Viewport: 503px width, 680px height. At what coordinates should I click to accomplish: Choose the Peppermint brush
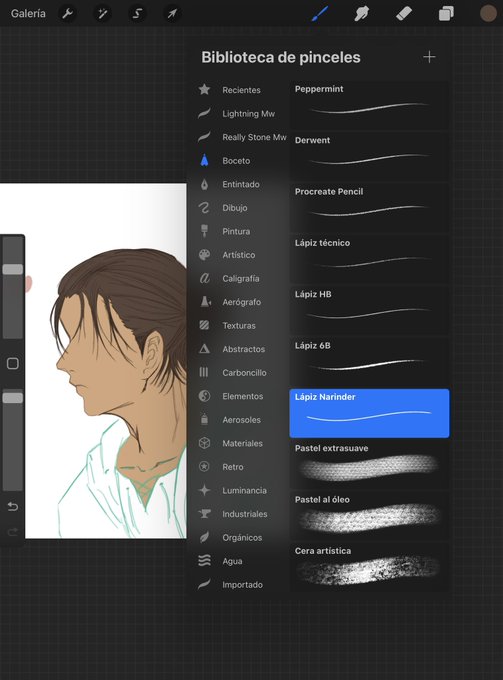(x=369, y=105)
